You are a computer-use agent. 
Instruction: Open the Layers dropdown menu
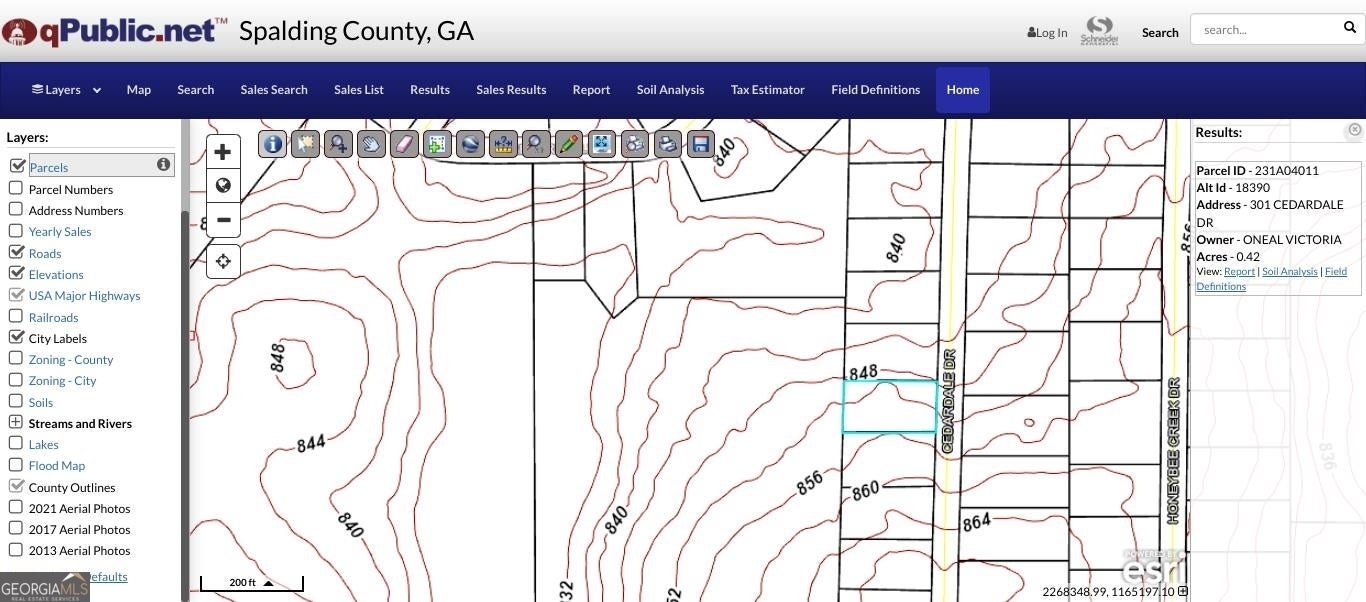pyautogui.click(x=66, y=90)
